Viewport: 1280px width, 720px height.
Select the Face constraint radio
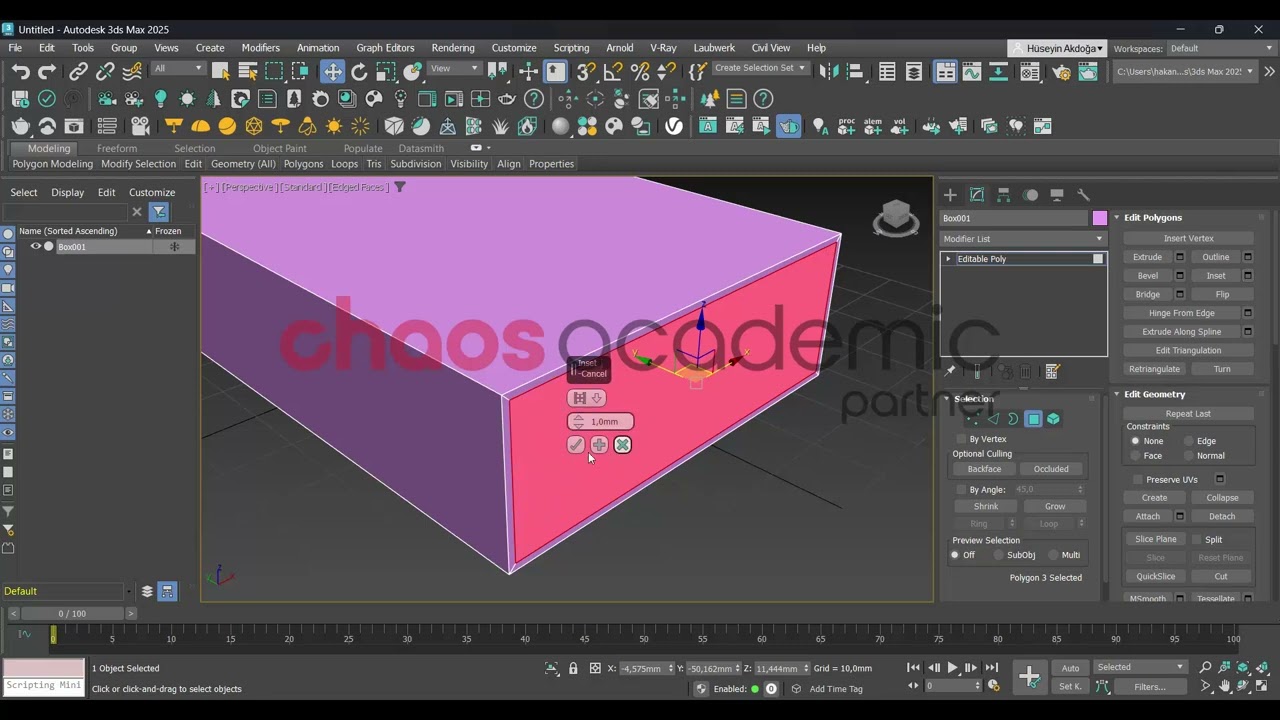(1135, 456)
